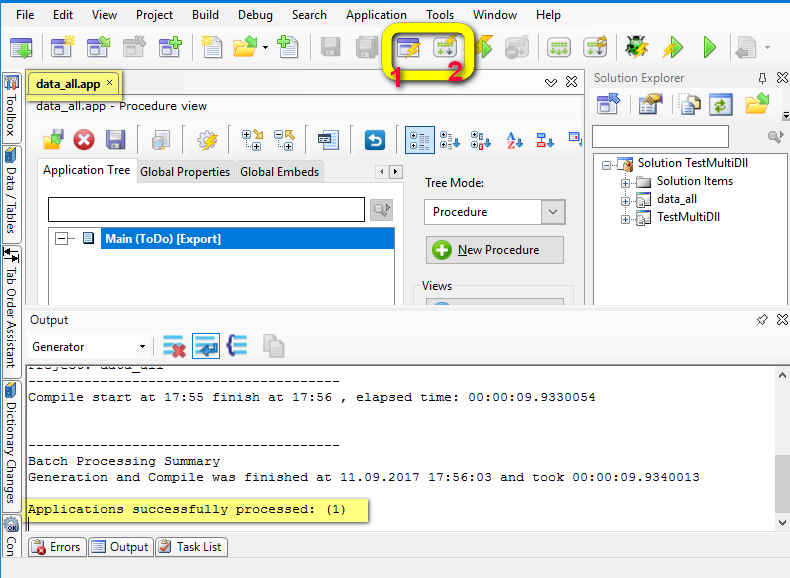The width and height of the screenshot is (790, 578).
Task: Click the Application Tree search field
Action: [x=206, y=209]
